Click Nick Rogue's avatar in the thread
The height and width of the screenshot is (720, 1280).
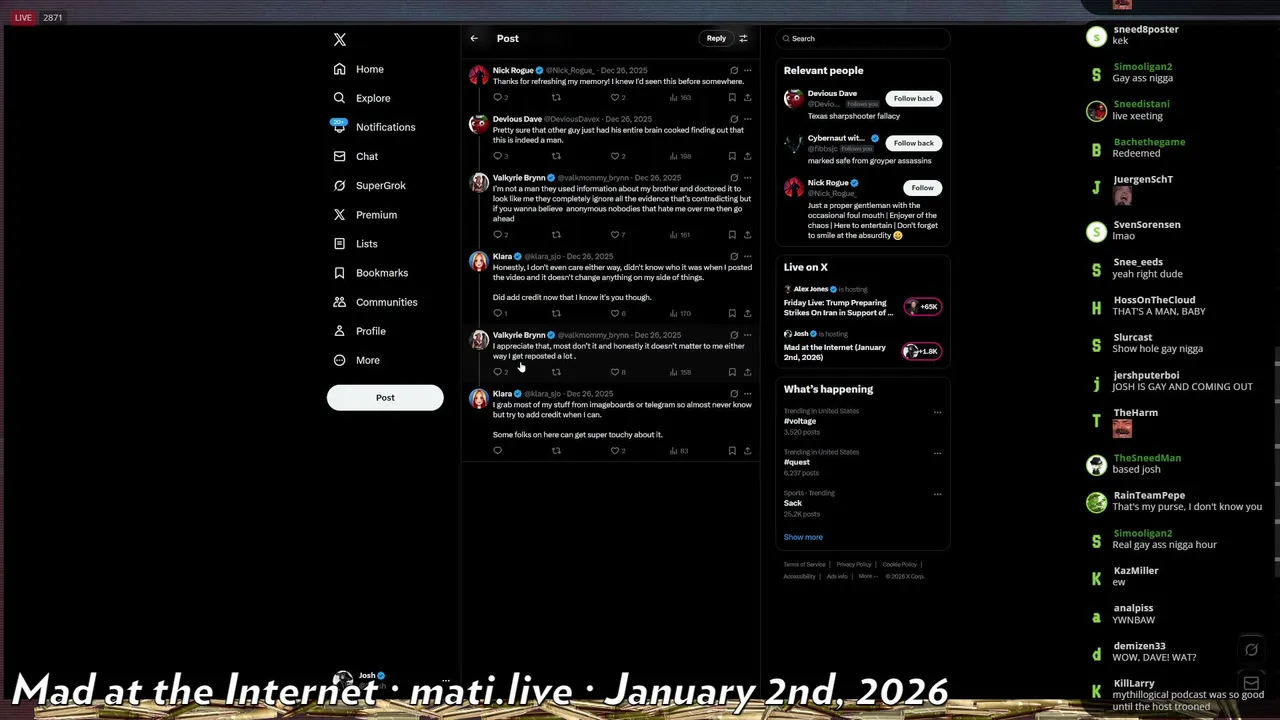coord(479,76)
